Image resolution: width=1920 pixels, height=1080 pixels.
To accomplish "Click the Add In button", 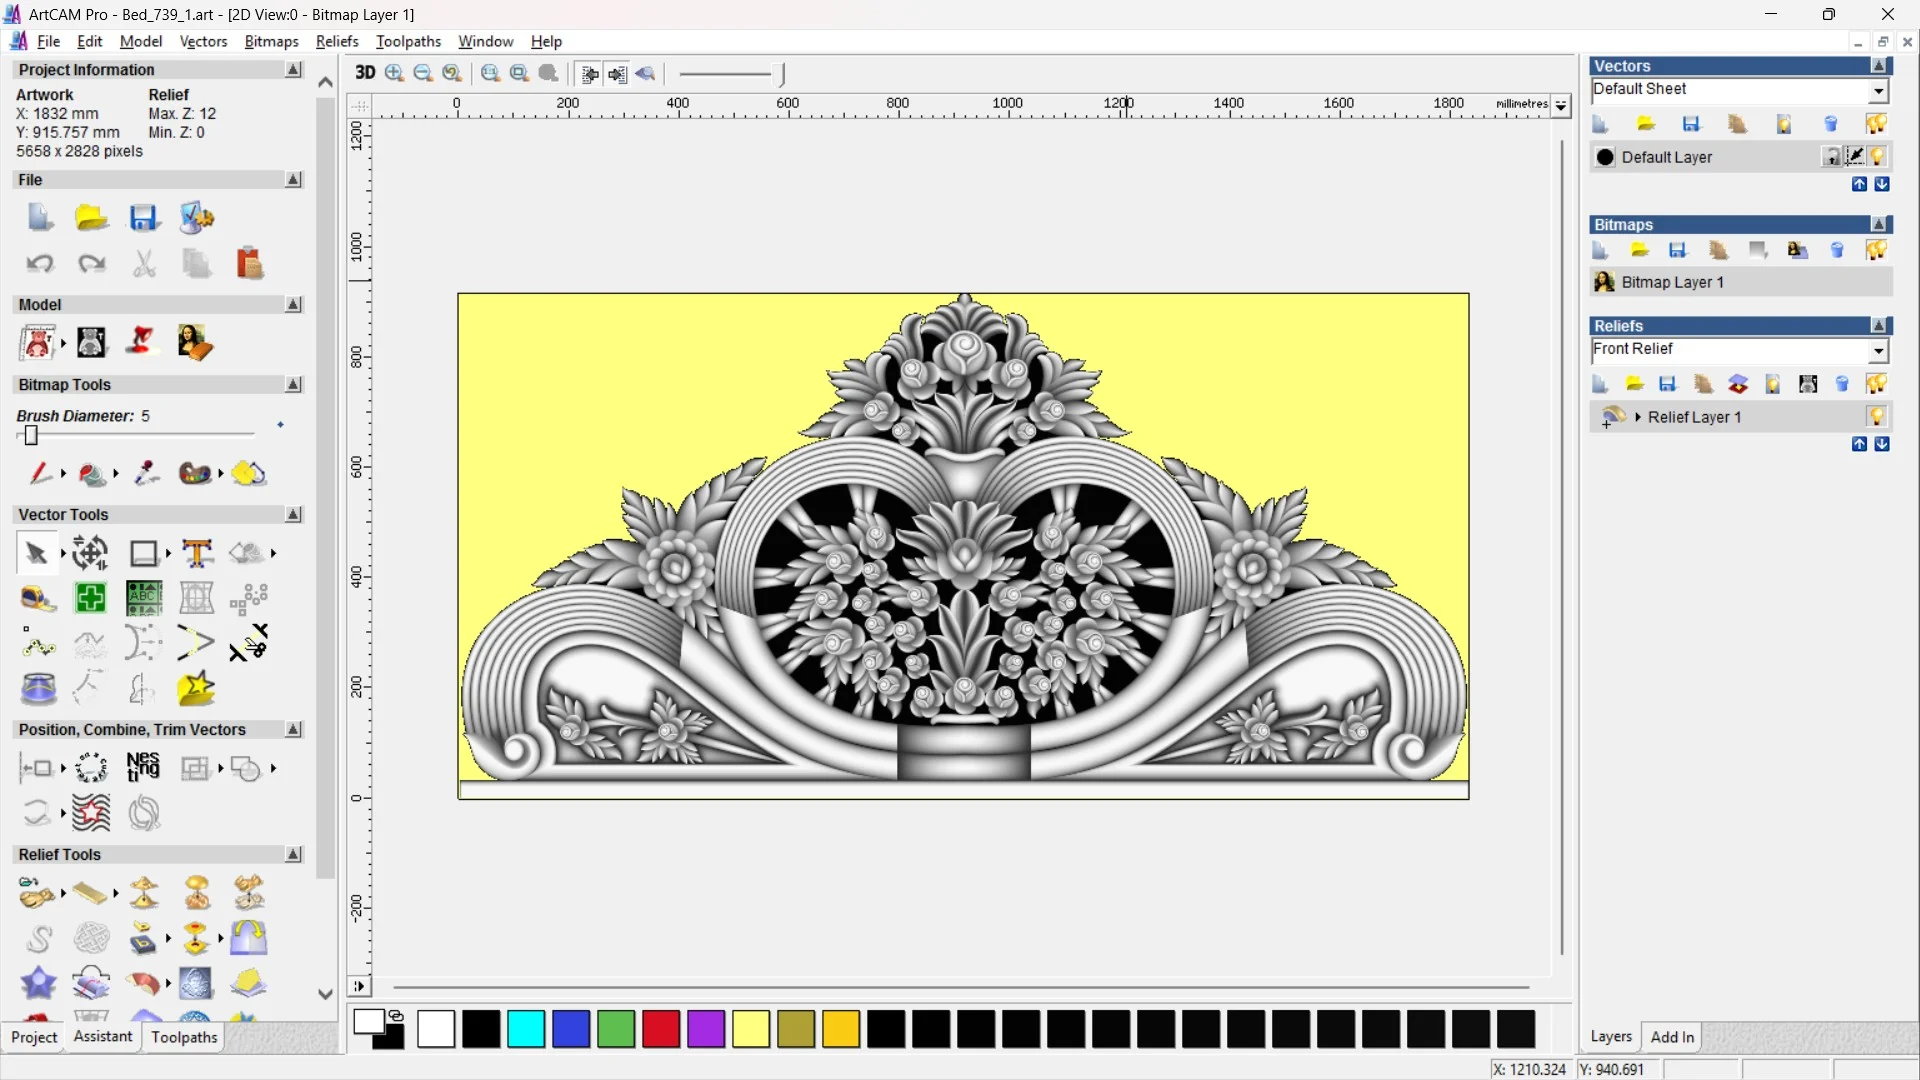I will (1672, 1037).
